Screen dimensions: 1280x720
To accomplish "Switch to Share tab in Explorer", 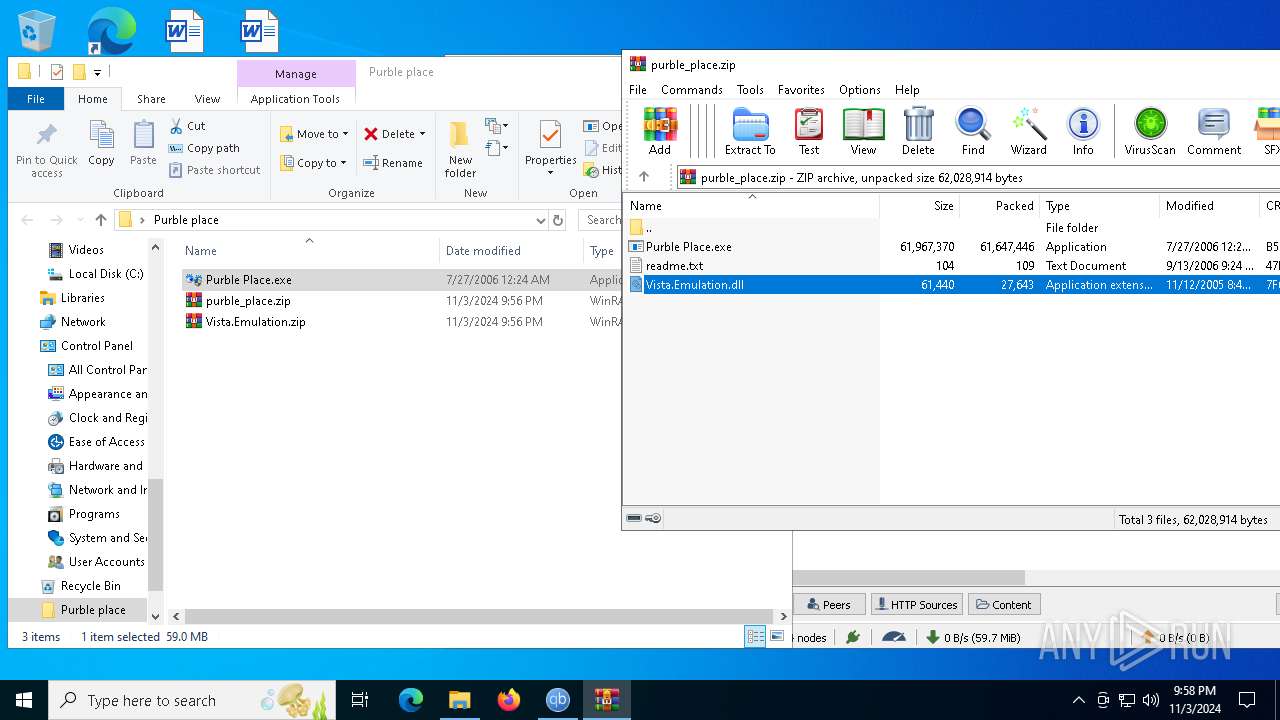I will (x=151, y=99).
